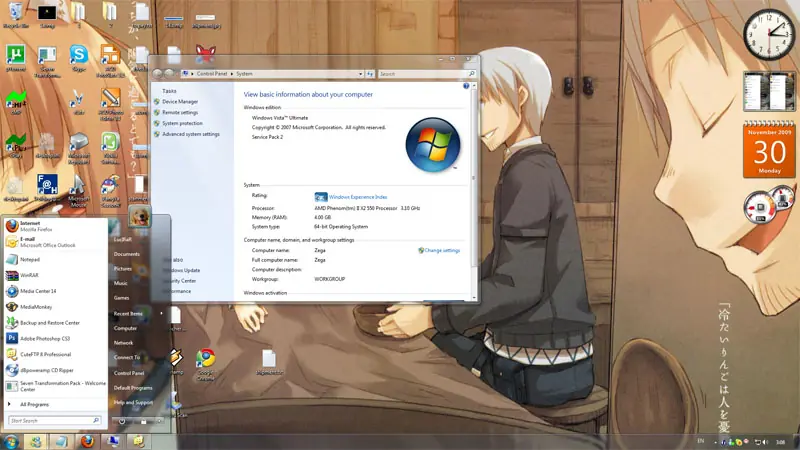
Task: Click the help question mark icon in System window
Action: coord(466,86)
